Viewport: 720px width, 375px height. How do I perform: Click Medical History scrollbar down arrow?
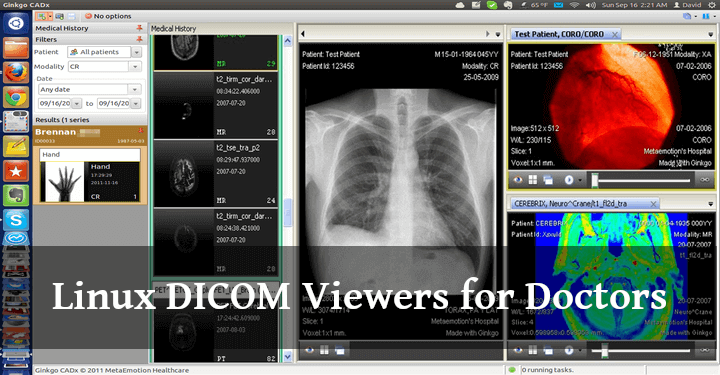point(288,356)
